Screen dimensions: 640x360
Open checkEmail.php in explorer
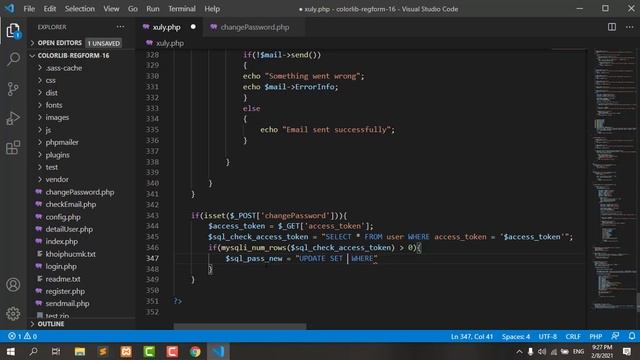pos(71,204)
